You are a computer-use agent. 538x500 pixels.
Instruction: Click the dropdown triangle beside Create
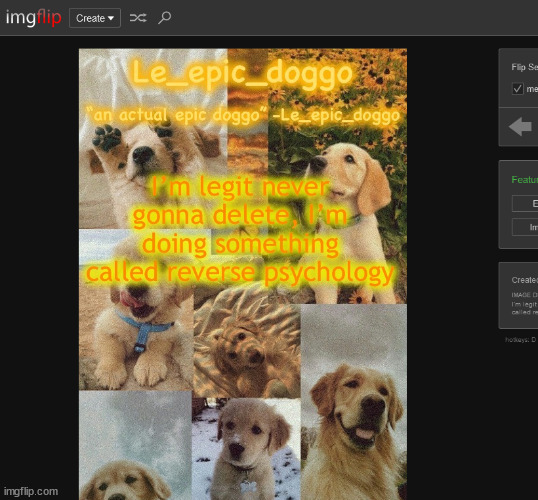(111, 18)
